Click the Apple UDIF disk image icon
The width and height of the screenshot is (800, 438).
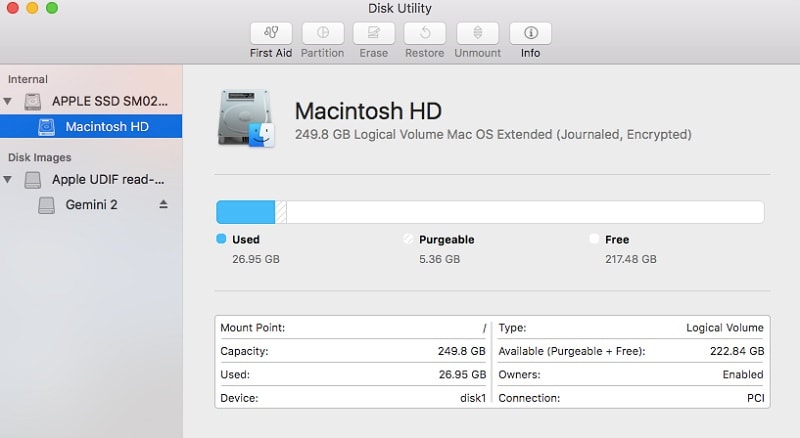33,180
